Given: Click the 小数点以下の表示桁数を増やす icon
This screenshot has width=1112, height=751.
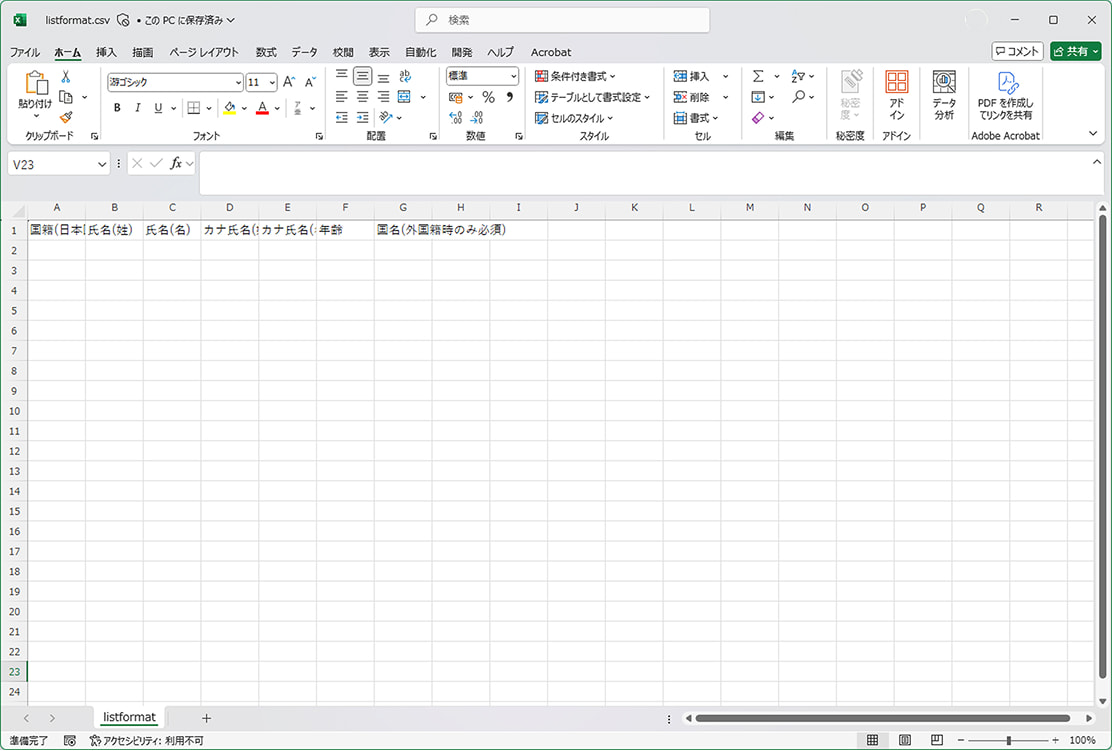Looking at the screenshot, I should (456, 117).
